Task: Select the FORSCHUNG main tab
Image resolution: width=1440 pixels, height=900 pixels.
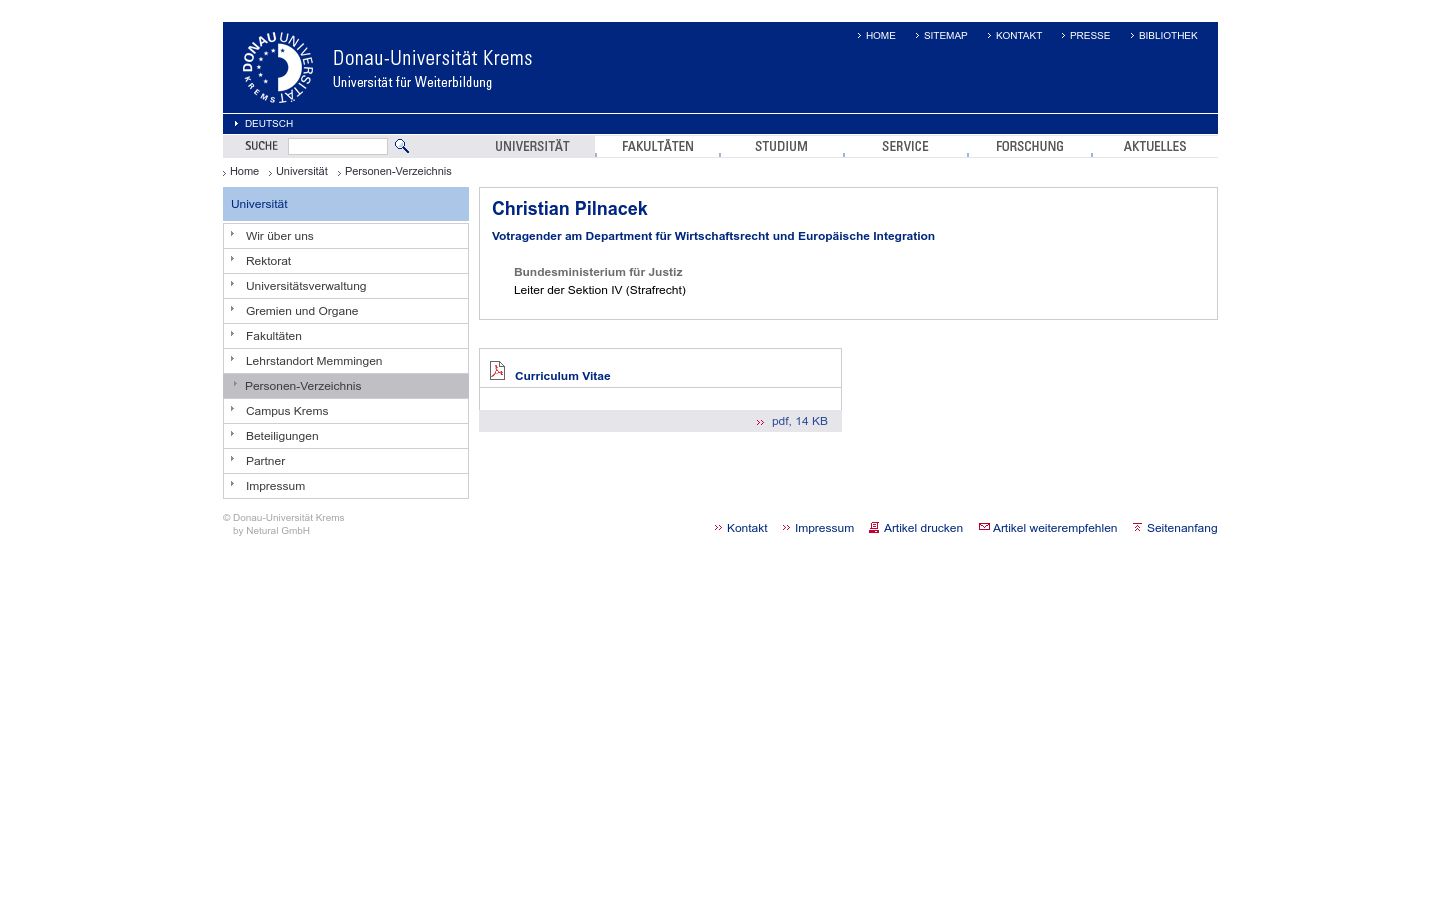Action: coord(1030,146)
